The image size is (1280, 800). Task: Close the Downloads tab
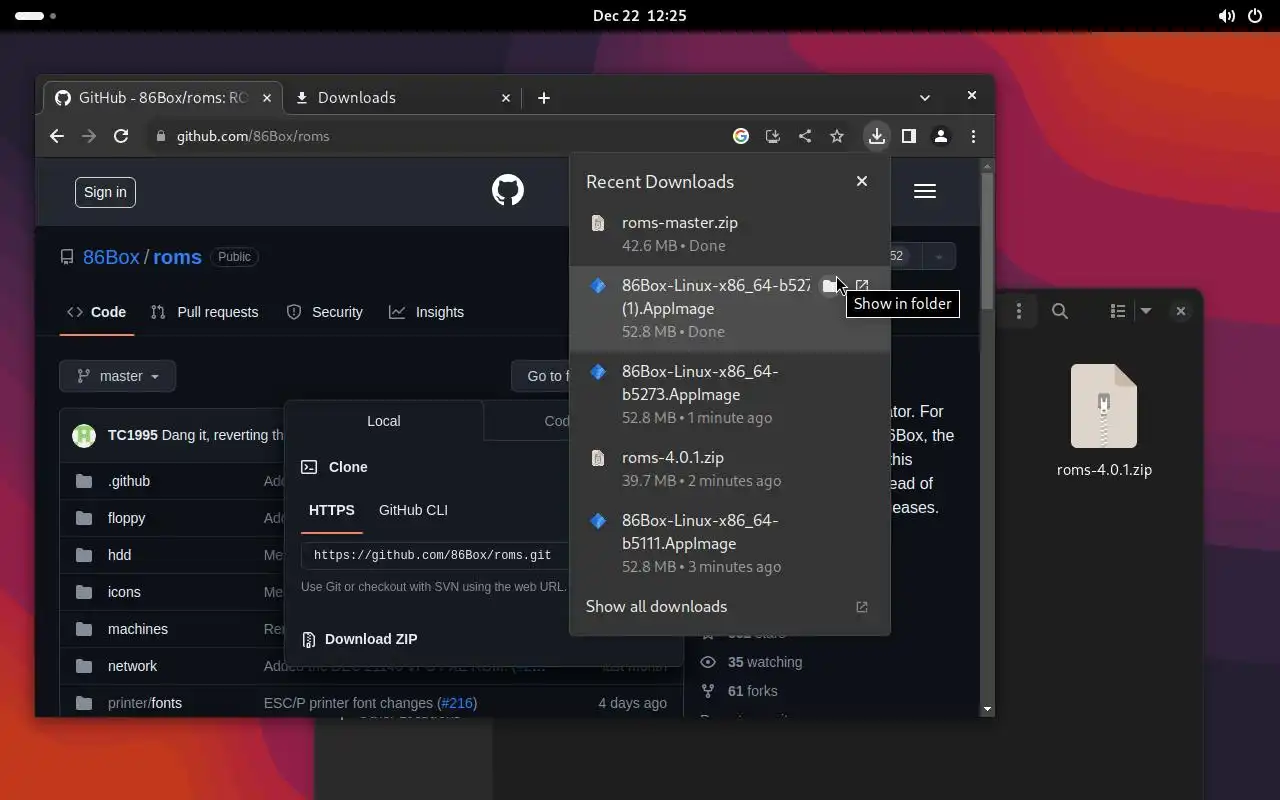click(506, 97)
